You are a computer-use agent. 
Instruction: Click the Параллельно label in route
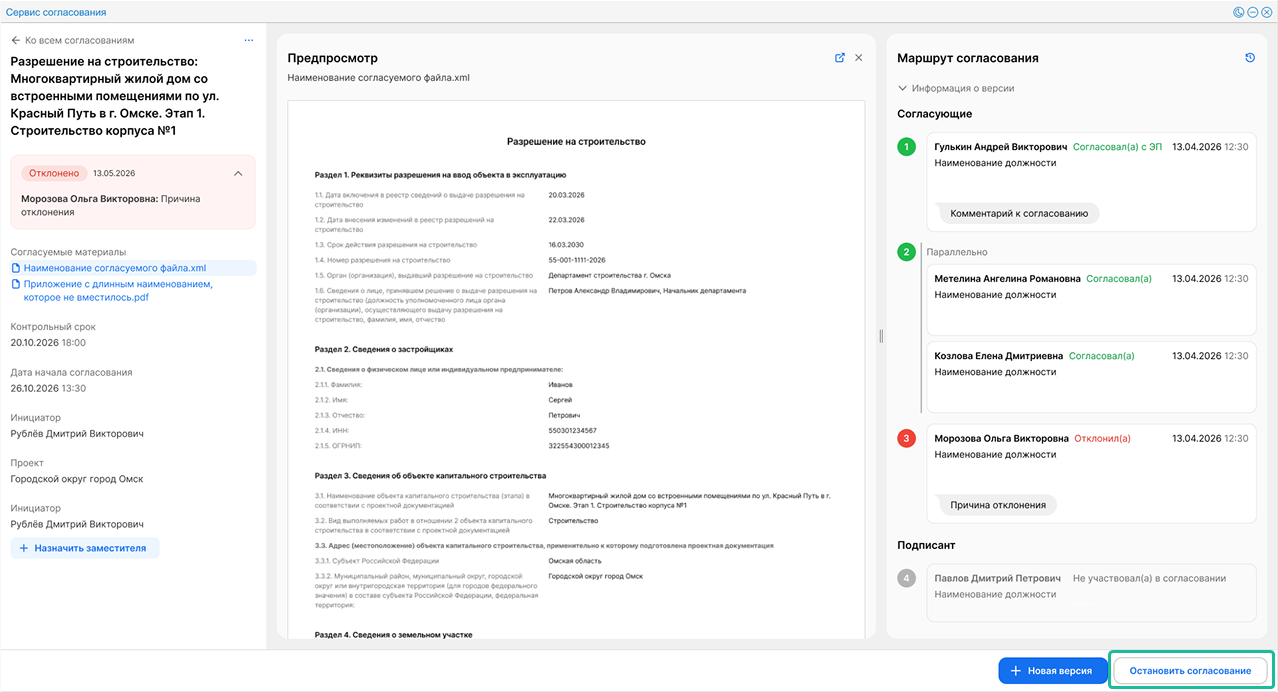tap(957, 252)
